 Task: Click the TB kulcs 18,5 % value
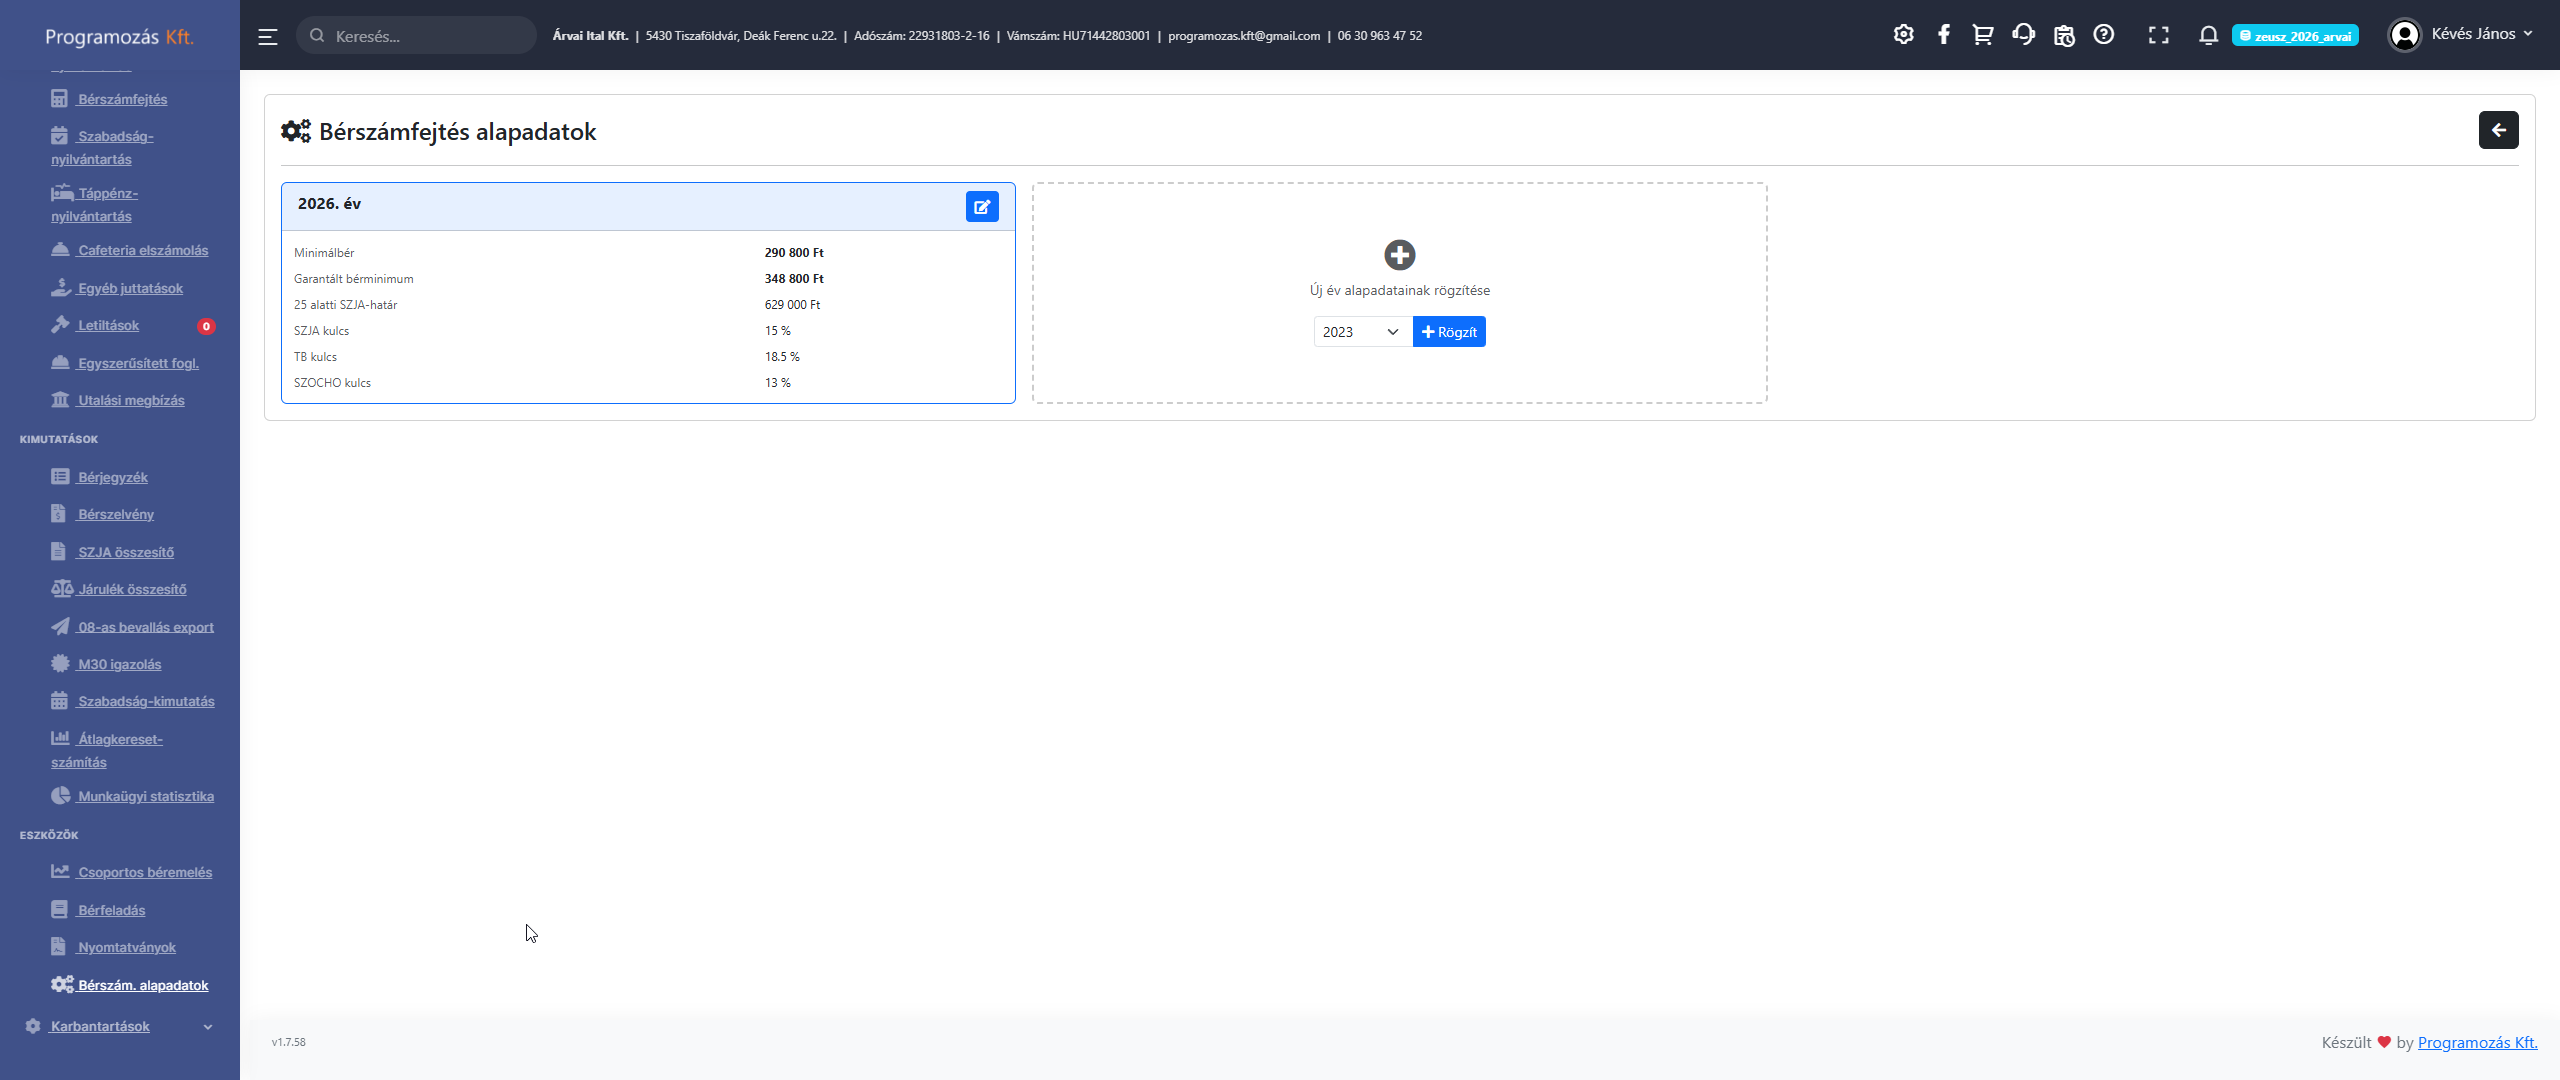[782, 357]
